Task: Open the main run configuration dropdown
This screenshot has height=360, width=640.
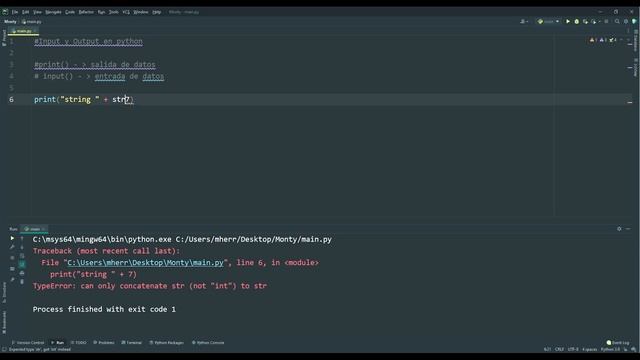Action: click(x=548, y=21)
